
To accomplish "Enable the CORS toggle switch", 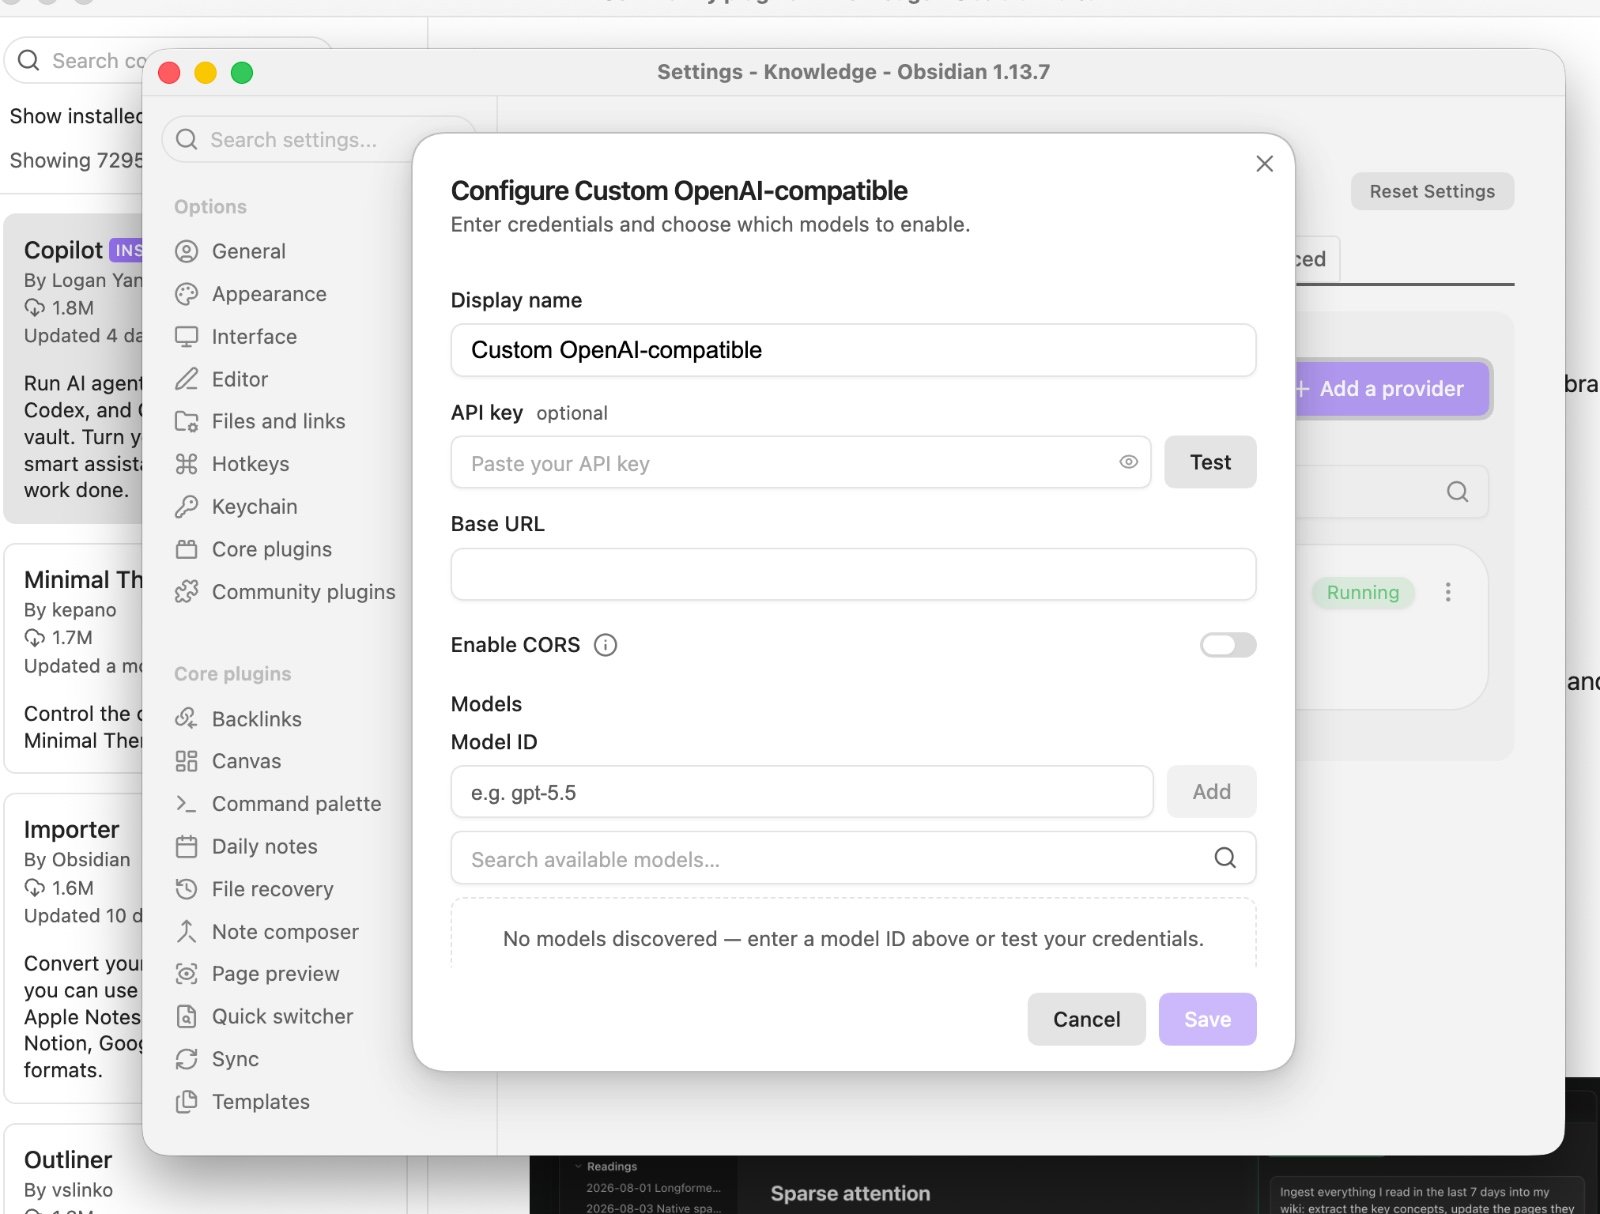I will [x=1228, y=645].
